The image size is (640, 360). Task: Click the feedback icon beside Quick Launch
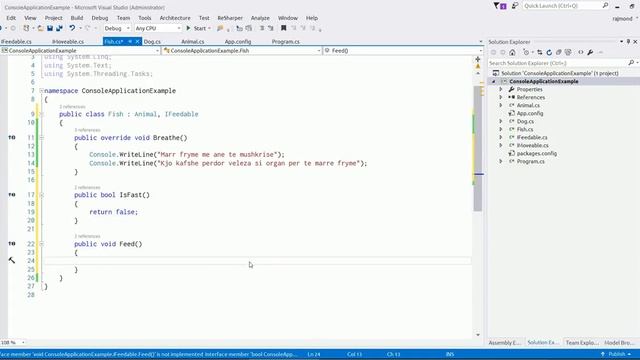515,6
